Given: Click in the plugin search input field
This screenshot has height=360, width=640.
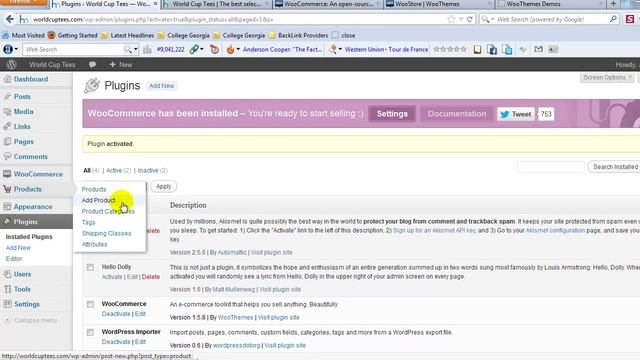Looking at the screenshot, I should [x=551, y=167].
